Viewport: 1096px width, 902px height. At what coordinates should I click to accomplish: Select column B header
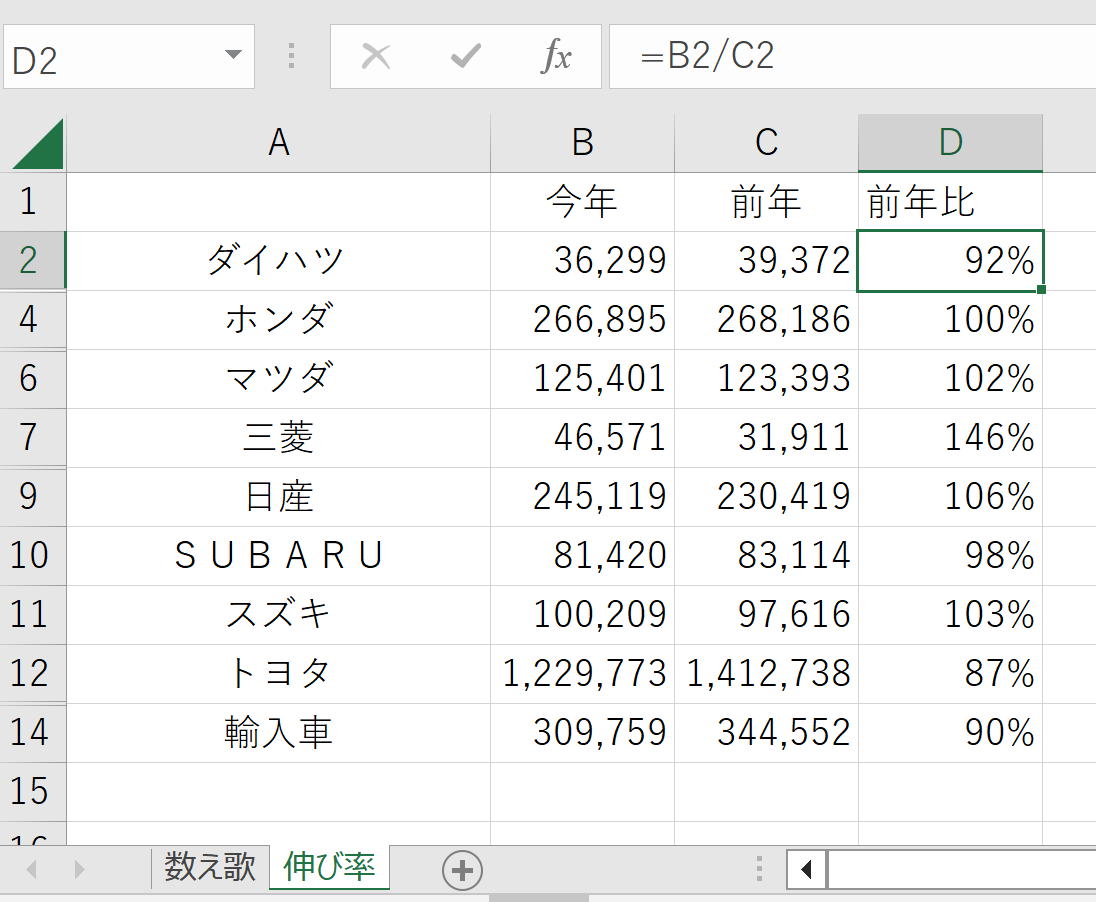[x=582, y=143]
